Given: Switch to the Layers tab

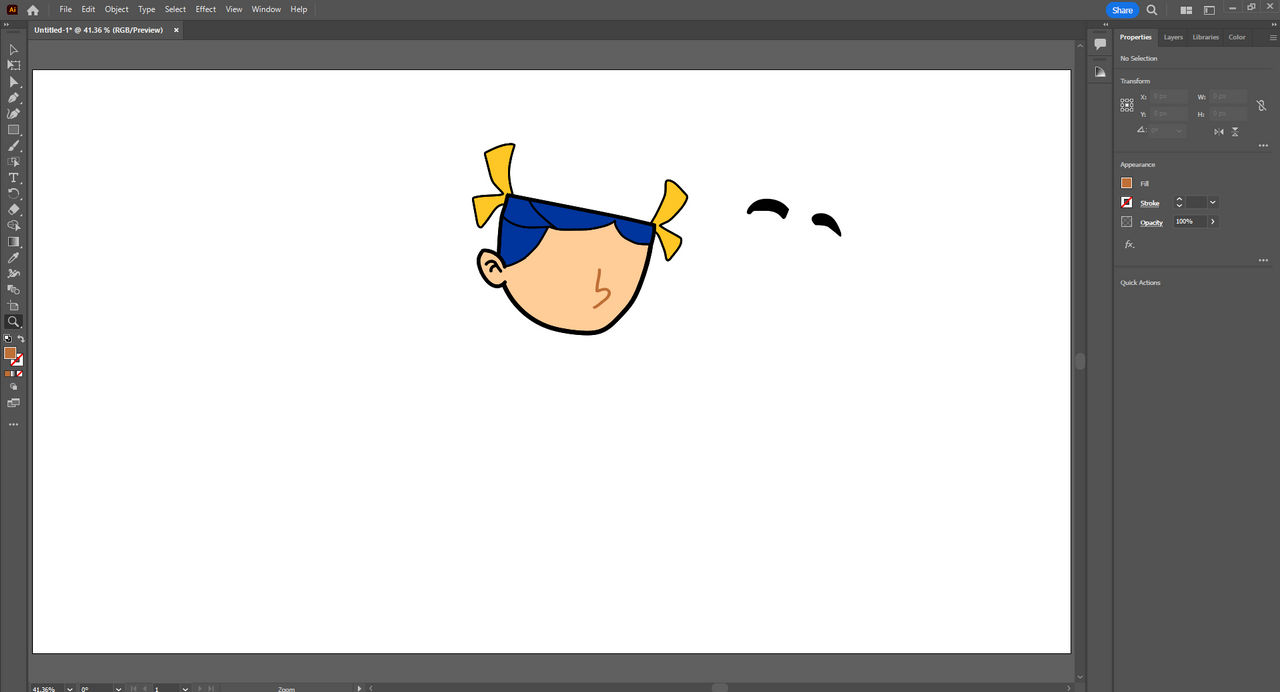Looking at the screenshot, I should [1173, 37].
